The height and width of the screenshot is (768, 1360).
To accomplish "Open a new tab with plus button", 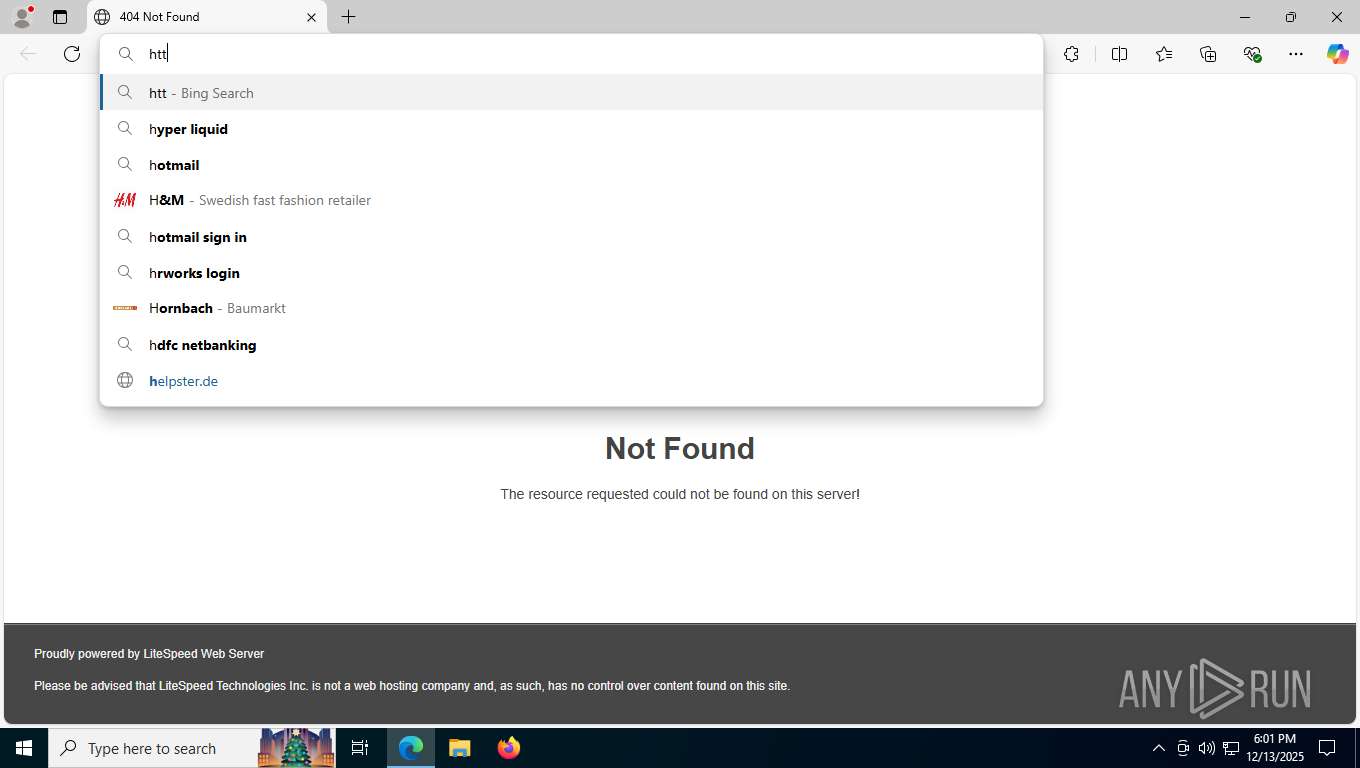I will [348, 17].
